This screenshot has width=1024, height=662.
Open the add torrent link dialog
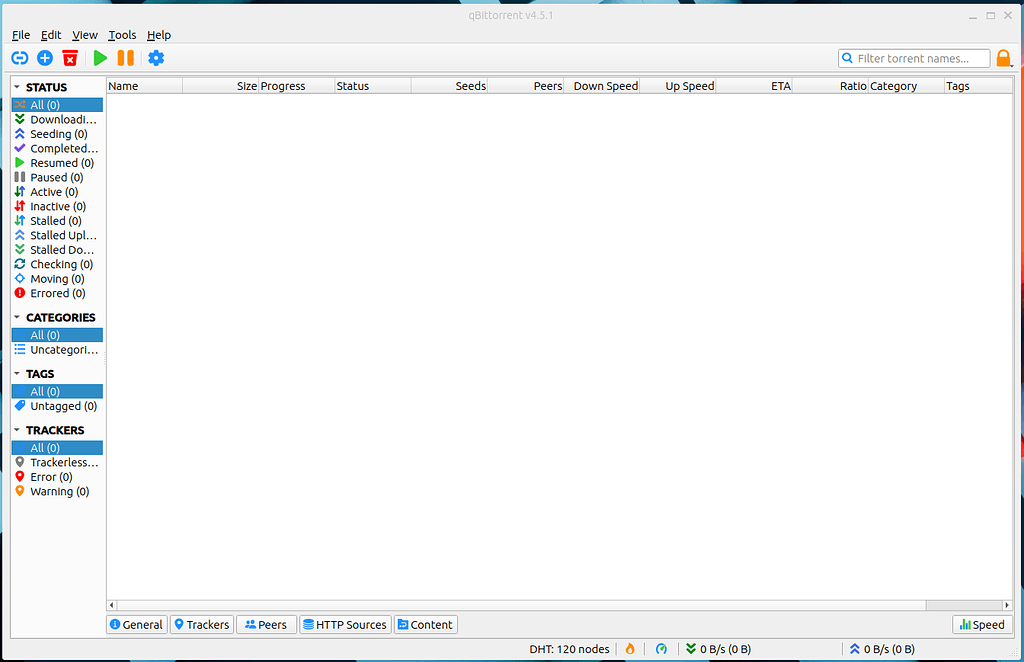(19, 58)
